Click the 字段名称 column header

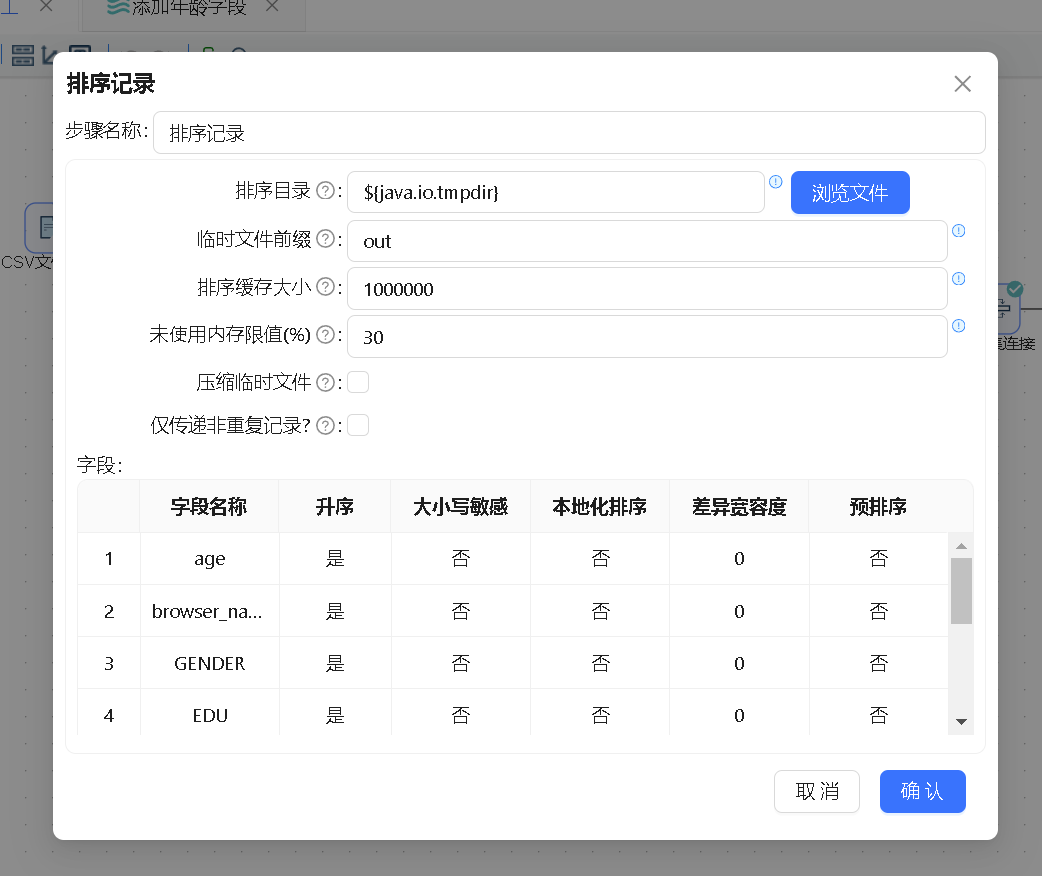209,506
